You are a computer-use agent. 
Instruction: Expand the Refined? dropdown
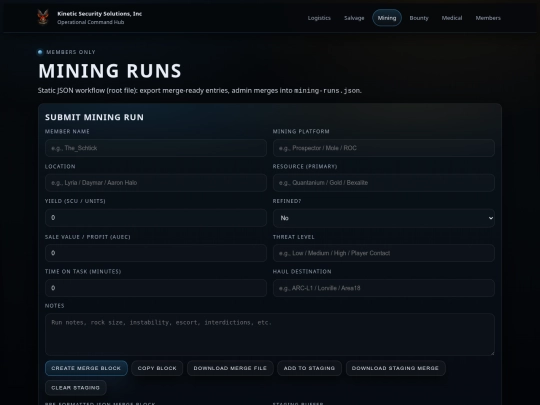[x=384, y=218]
